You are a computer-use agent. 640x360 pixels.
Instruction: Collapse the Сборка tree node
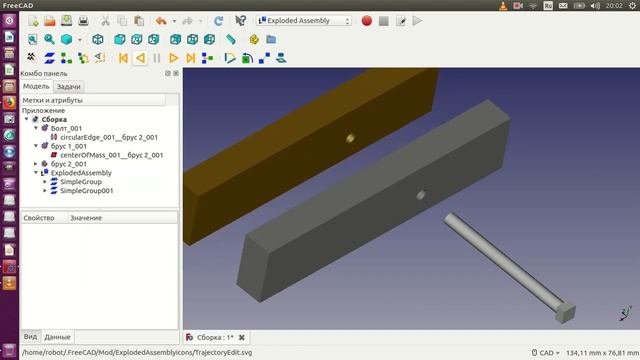27,119
